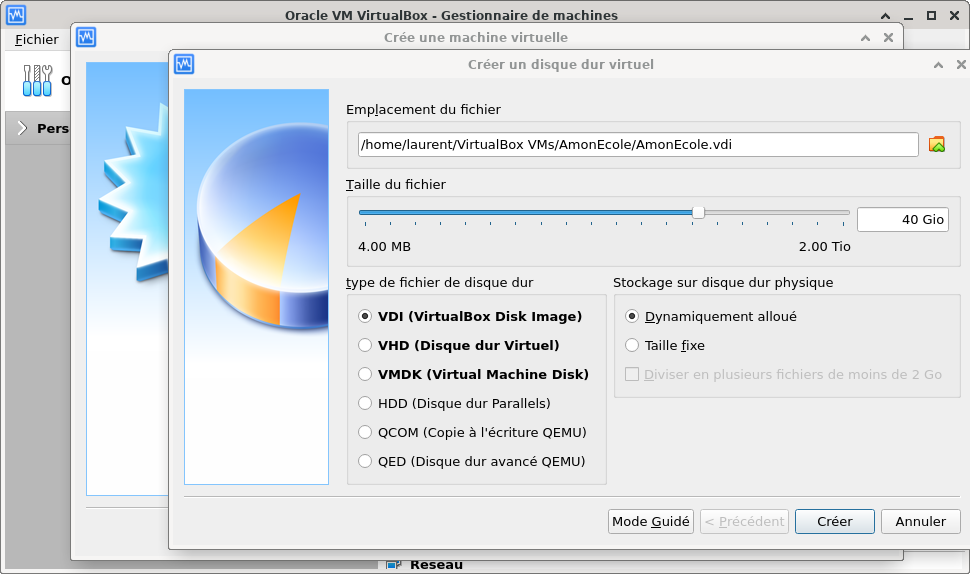This screenshot has height=574, width=970.
Task: Click the Mode Guidé button
Action: [651, 521]
